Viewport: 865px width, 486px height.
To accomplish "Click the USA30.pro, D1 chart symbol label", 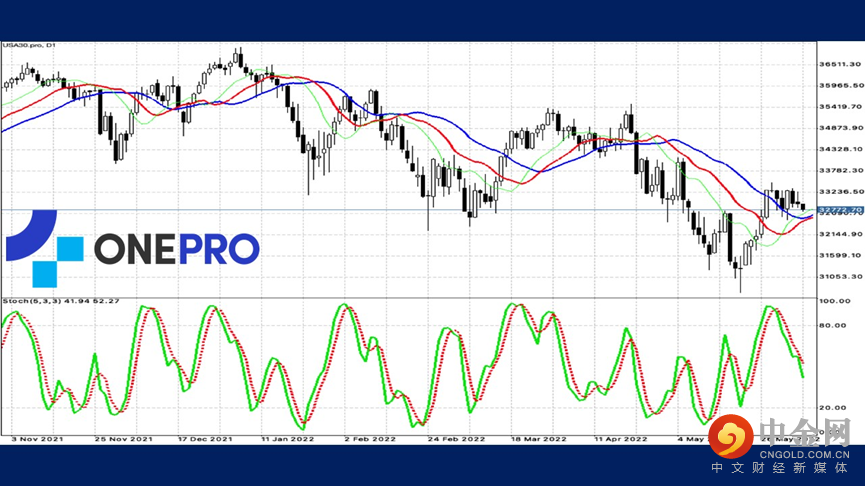I will [x=30, y=45].
